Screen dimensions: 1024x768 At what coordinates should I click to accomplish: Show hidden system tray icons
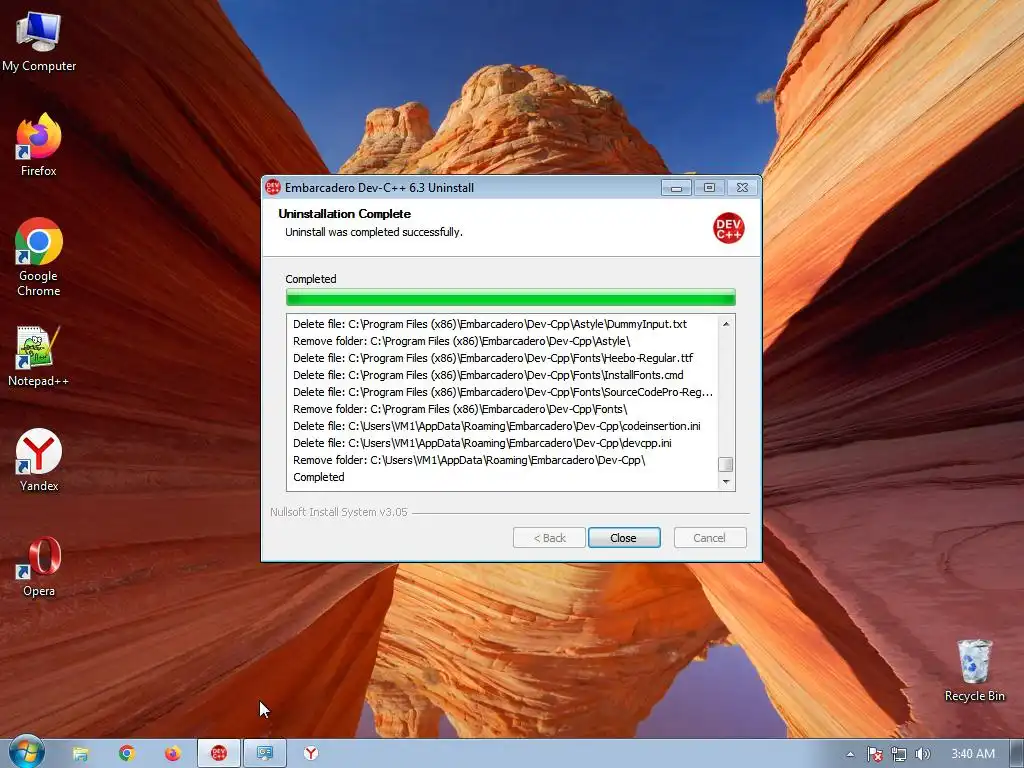850,754
